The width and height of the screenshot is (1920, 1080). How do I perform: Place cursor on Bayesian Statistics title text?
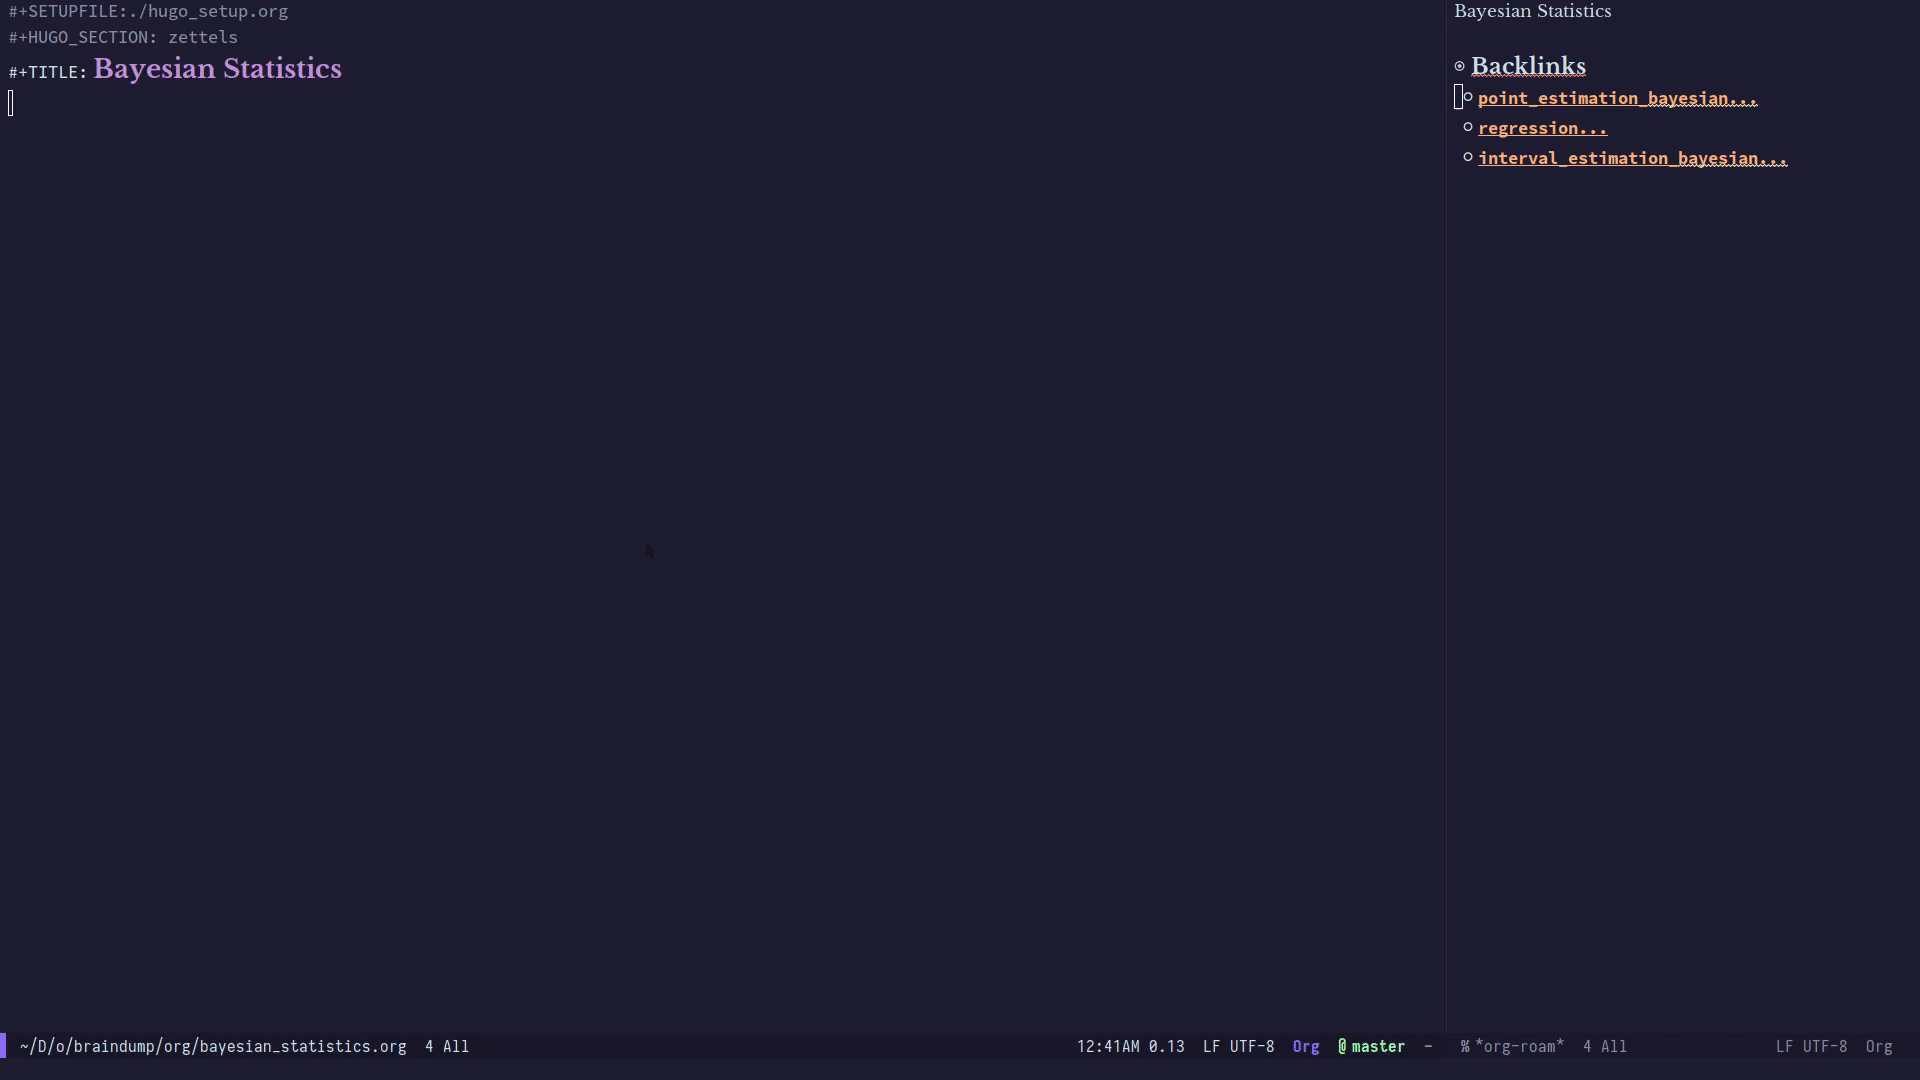[217, 69]
